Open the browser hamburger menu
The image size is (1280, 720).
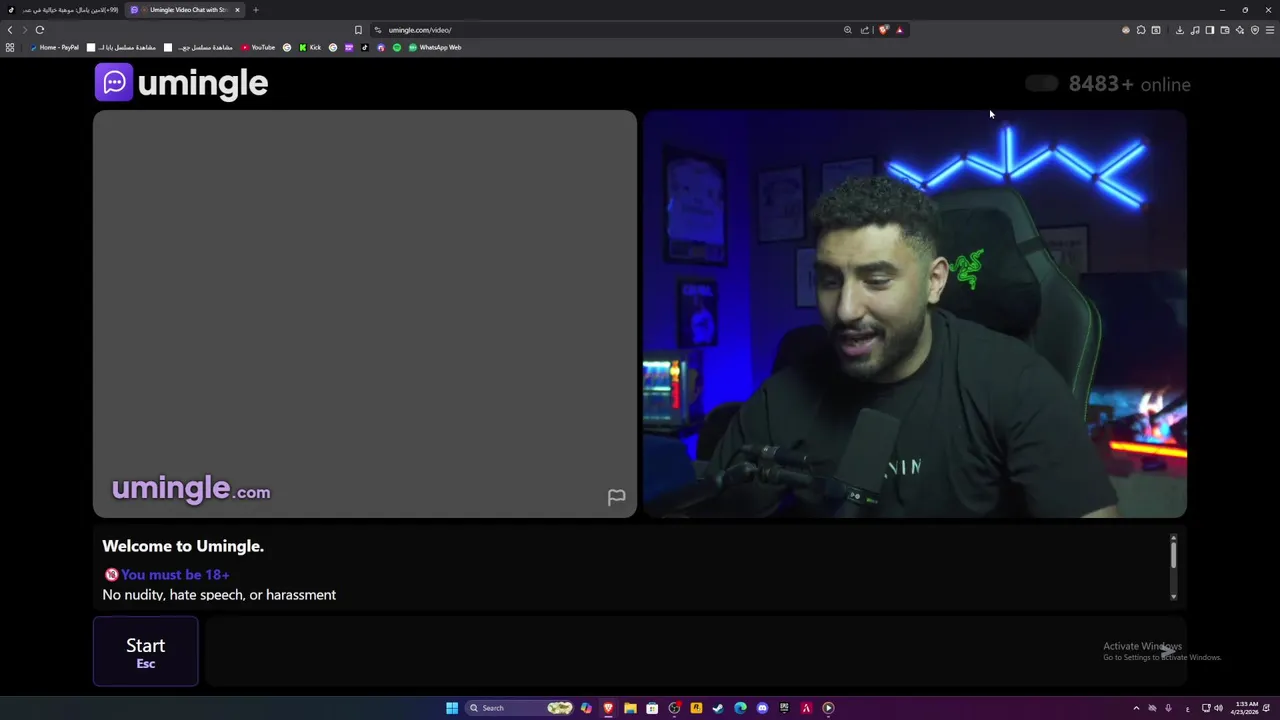tap(1270, 30)
